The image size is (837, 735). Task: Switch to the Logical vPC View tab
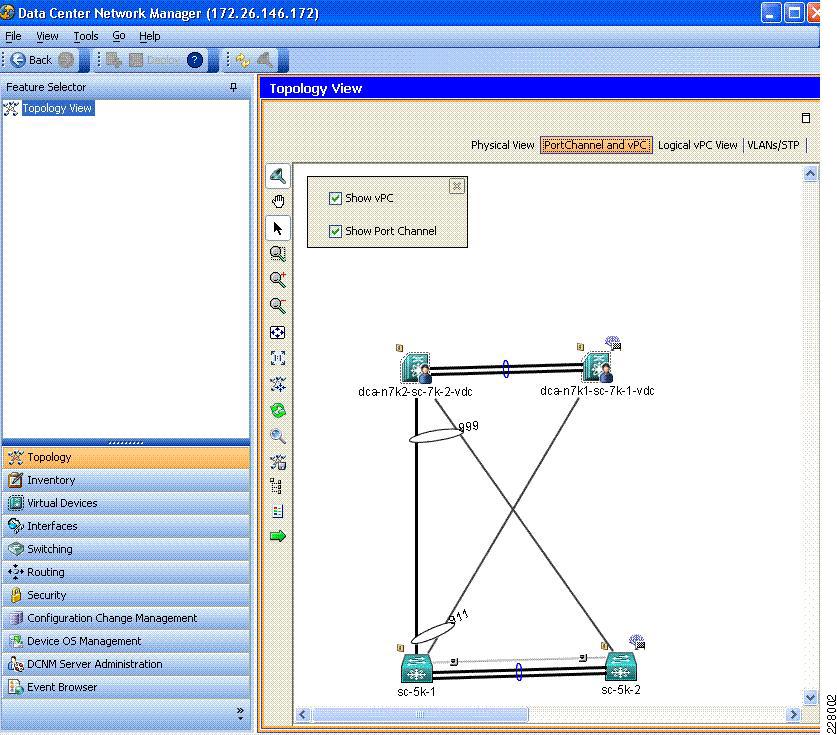point(697,145)
